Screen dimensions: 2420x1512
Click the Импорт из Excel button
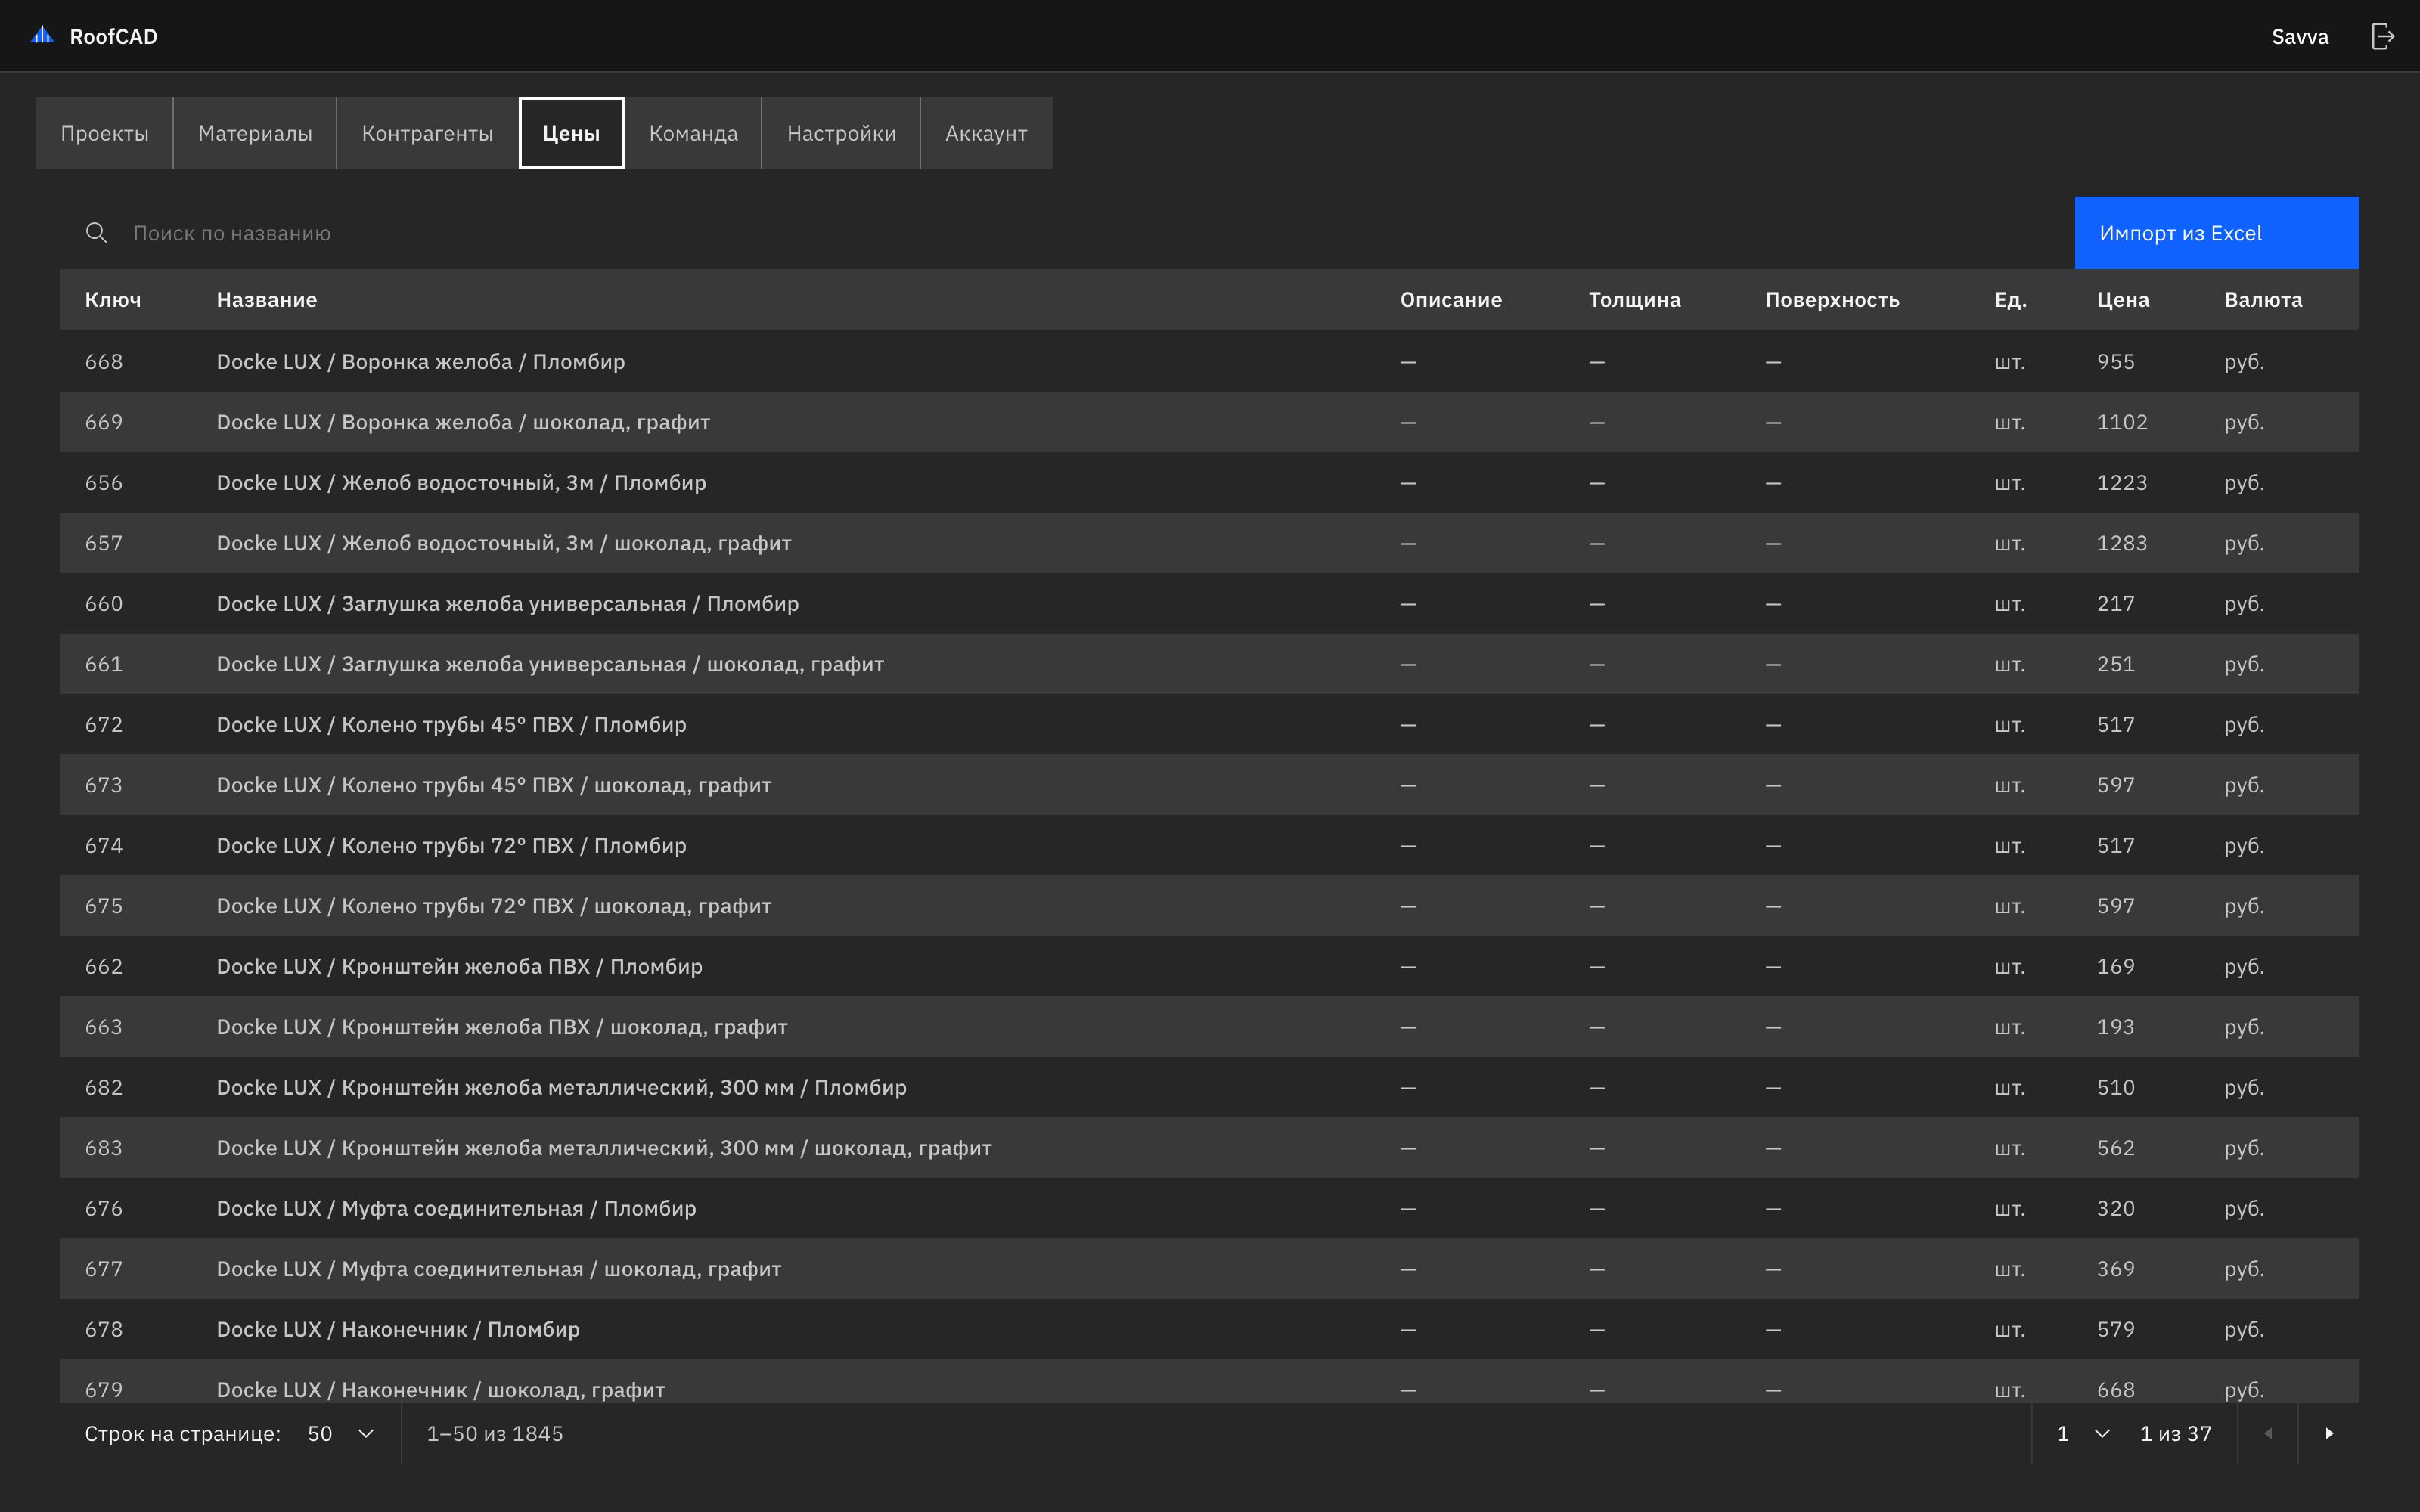(x=2216, y=233)
